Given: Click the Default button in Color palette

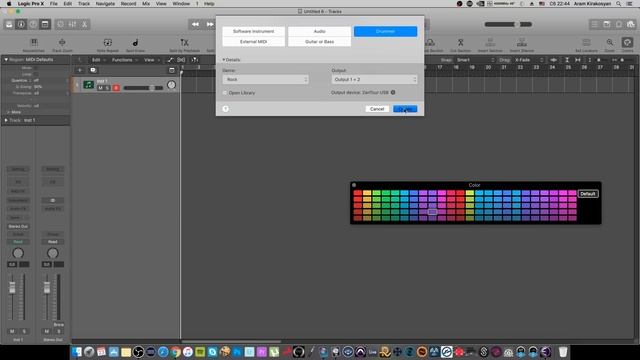Looking at the screenshot, I should pos(588,194).
